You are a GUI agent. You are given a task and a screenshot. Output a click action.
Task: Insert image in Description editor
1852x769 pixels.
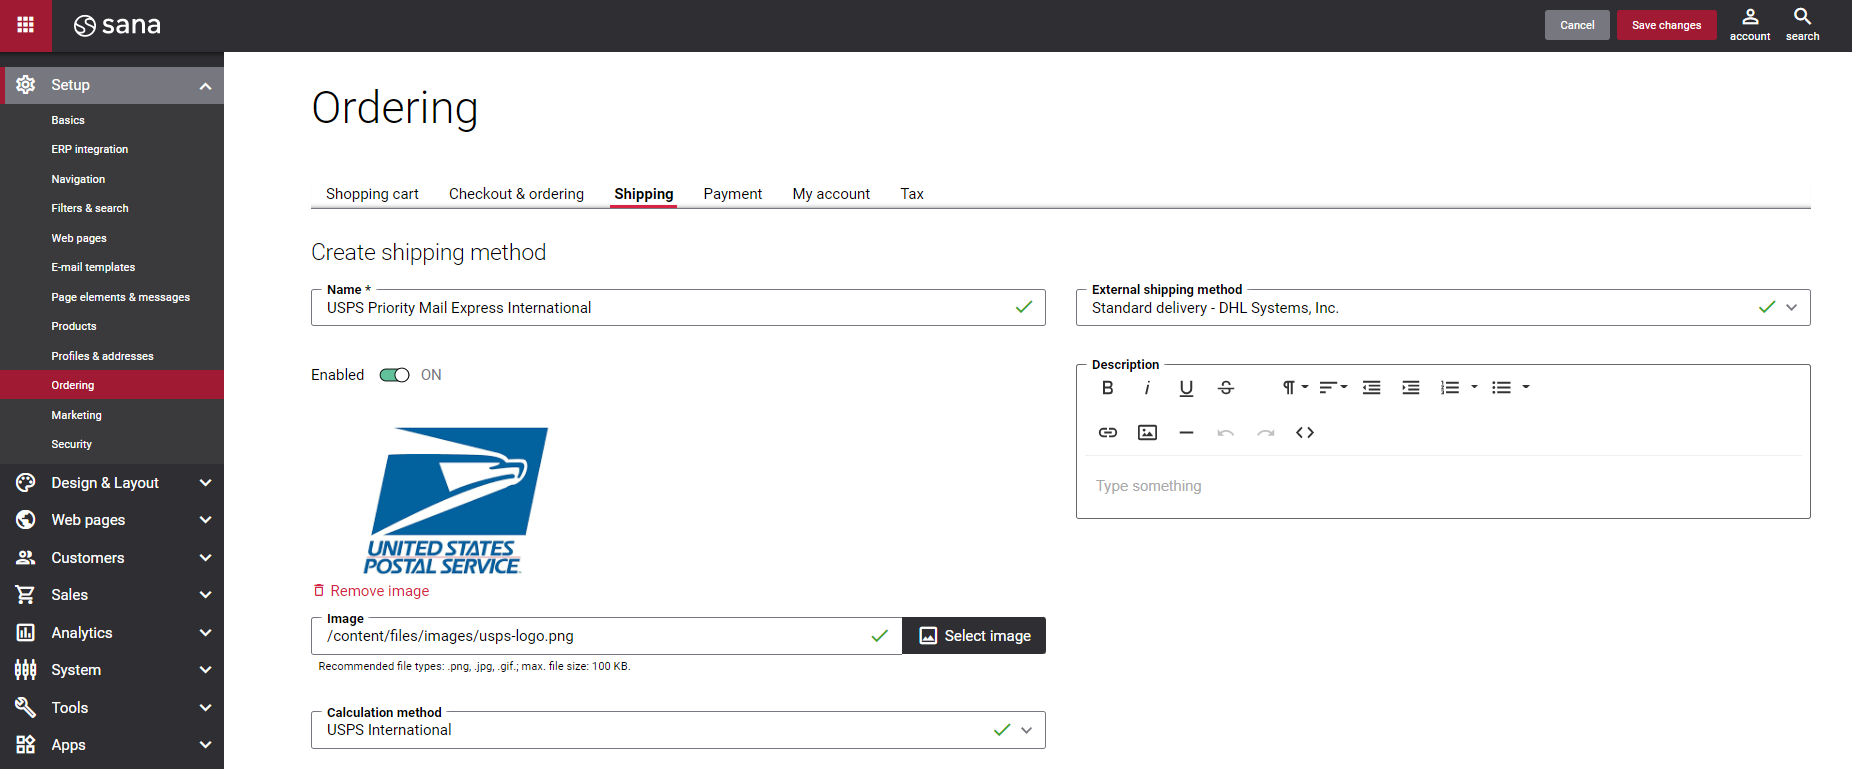(x=1147, y=433)
